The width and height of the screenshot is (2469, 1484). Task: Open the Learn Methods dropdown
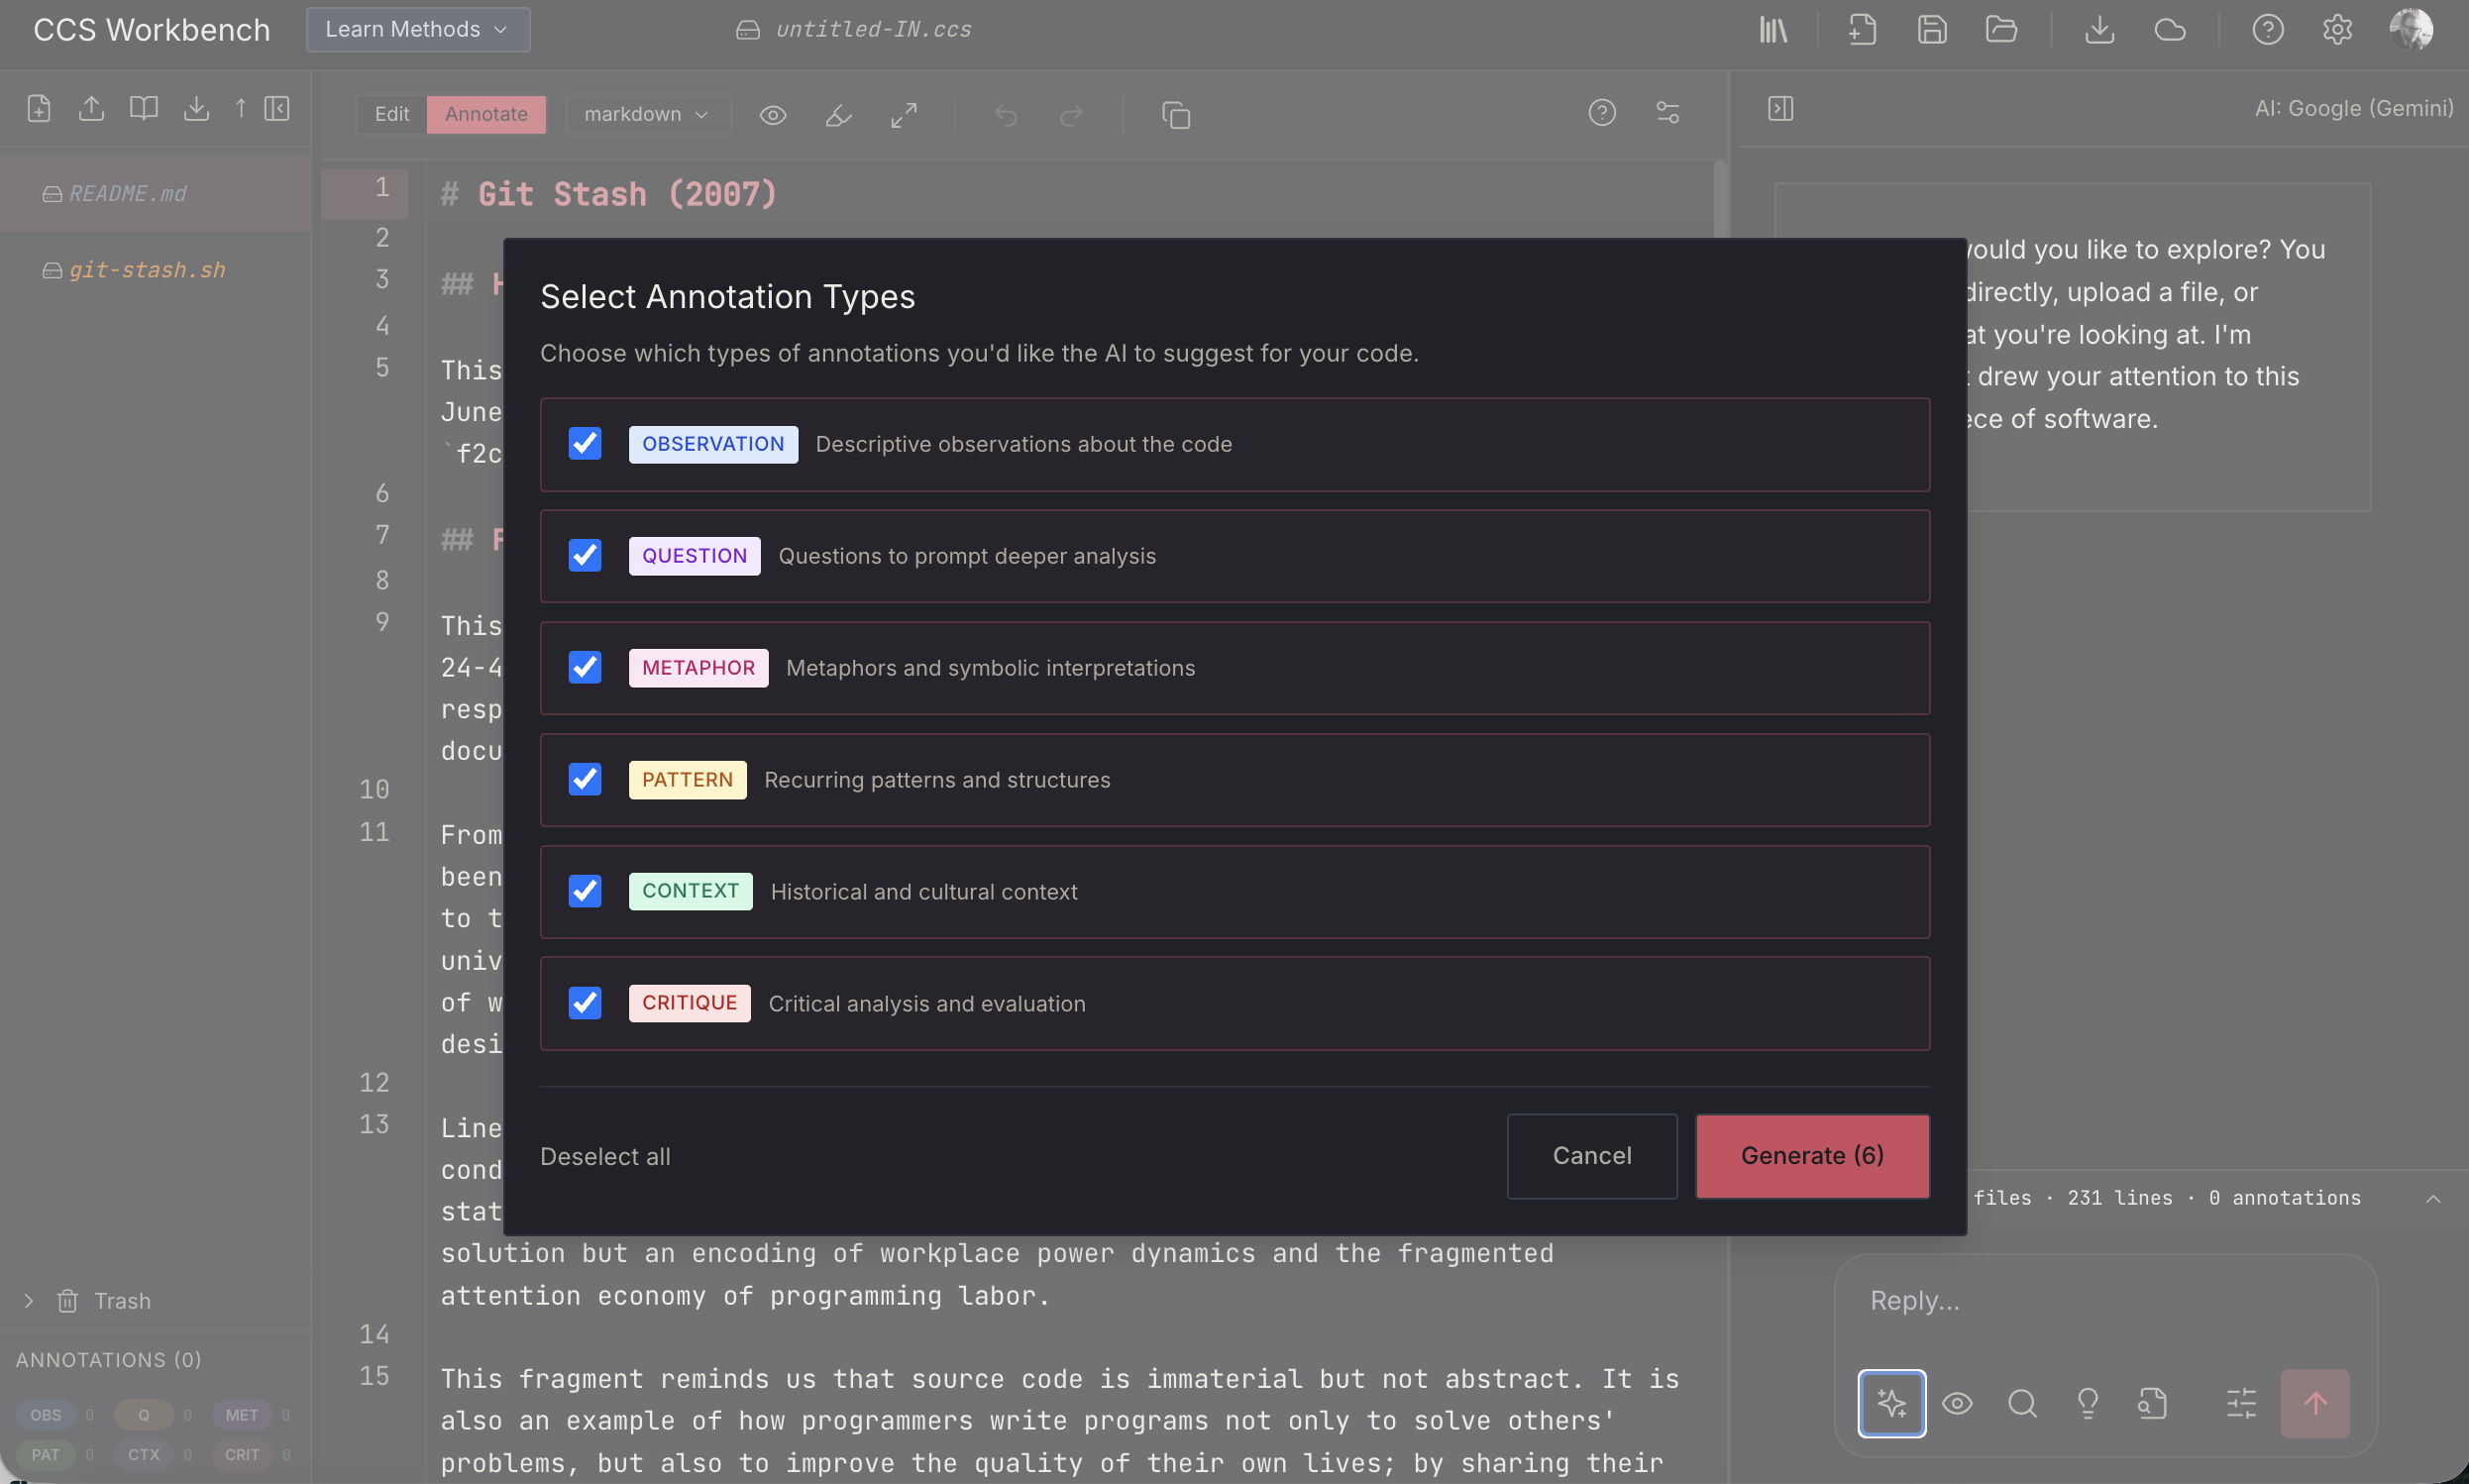tap(417, 30)
